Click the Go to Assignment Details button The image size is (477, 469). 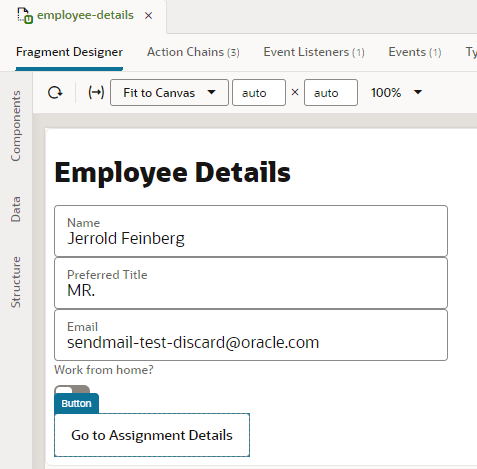point(152,435)
